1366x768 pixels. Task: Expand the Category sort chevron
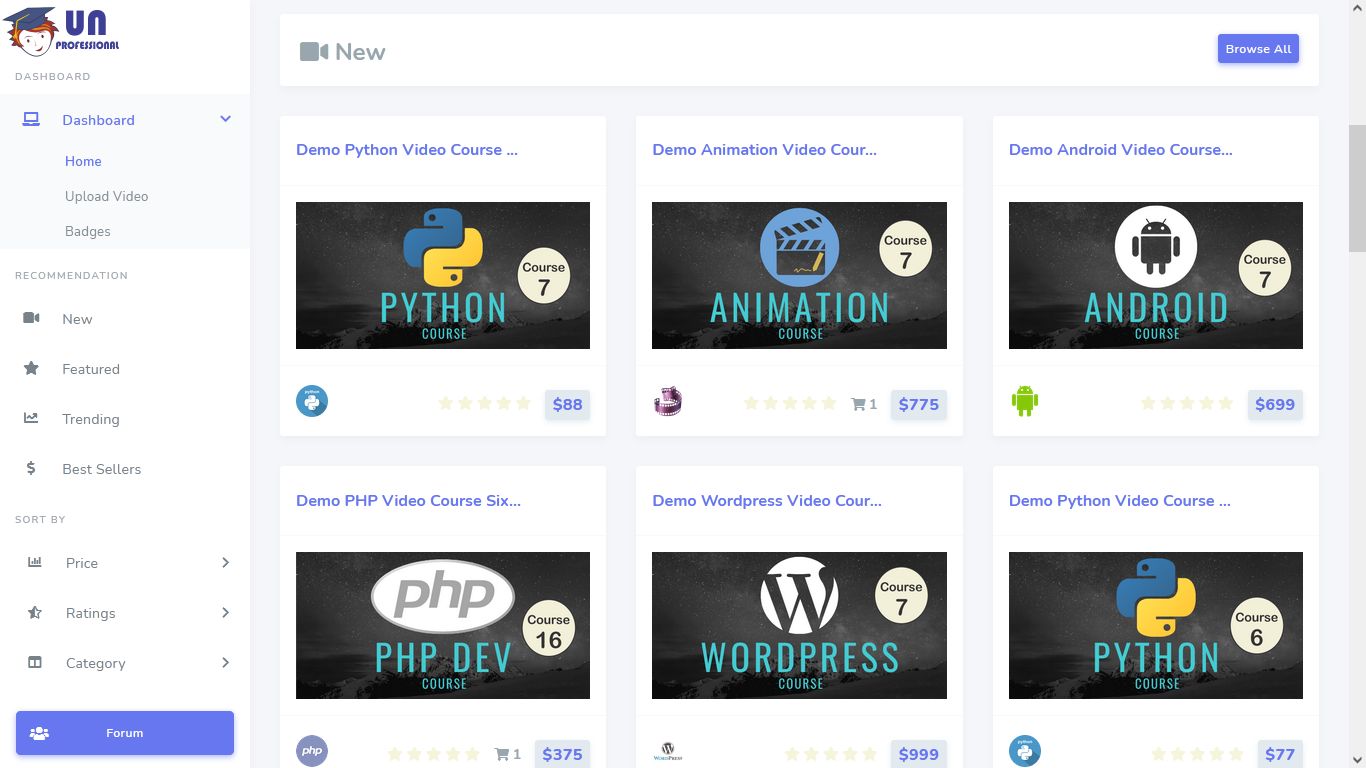pyautogui.click(x=226, y=662)
